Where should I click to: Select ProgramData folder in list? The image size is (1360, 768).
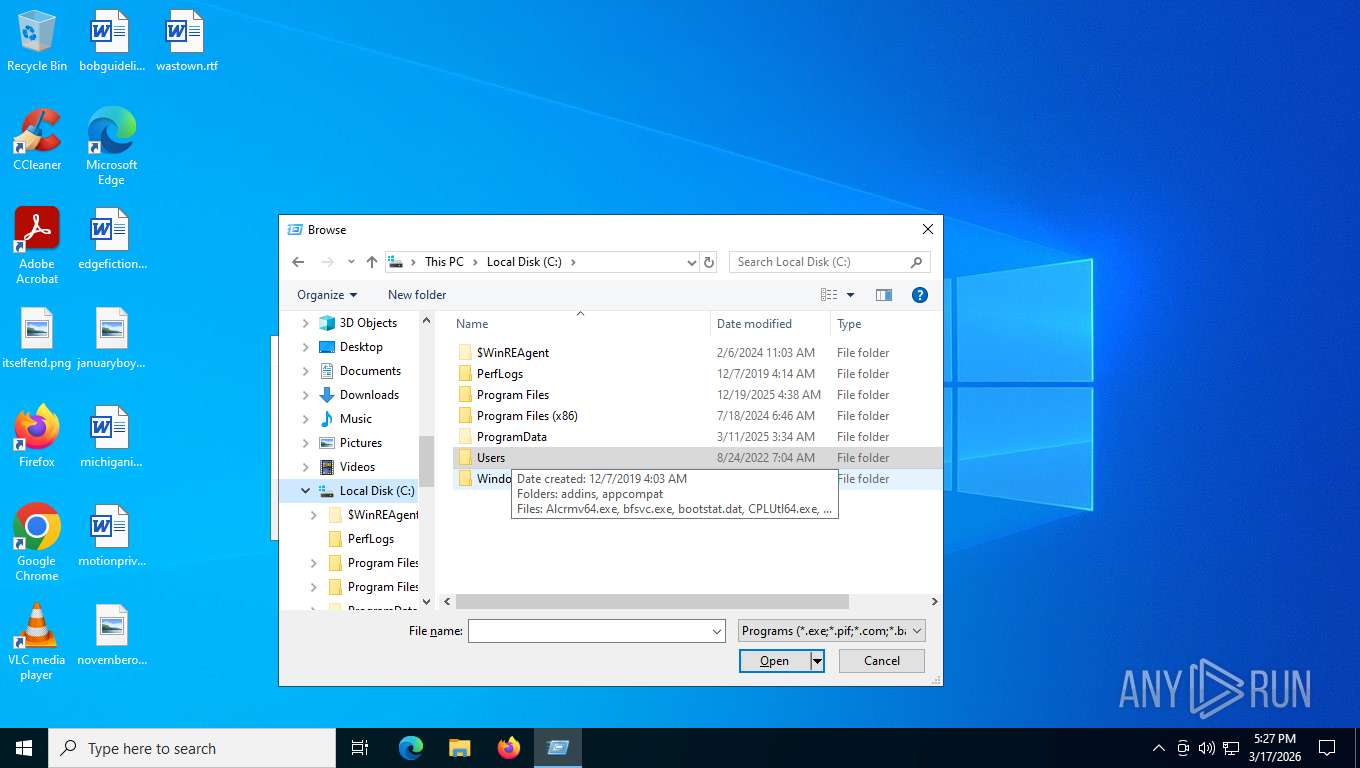click(x=697, y=437)
